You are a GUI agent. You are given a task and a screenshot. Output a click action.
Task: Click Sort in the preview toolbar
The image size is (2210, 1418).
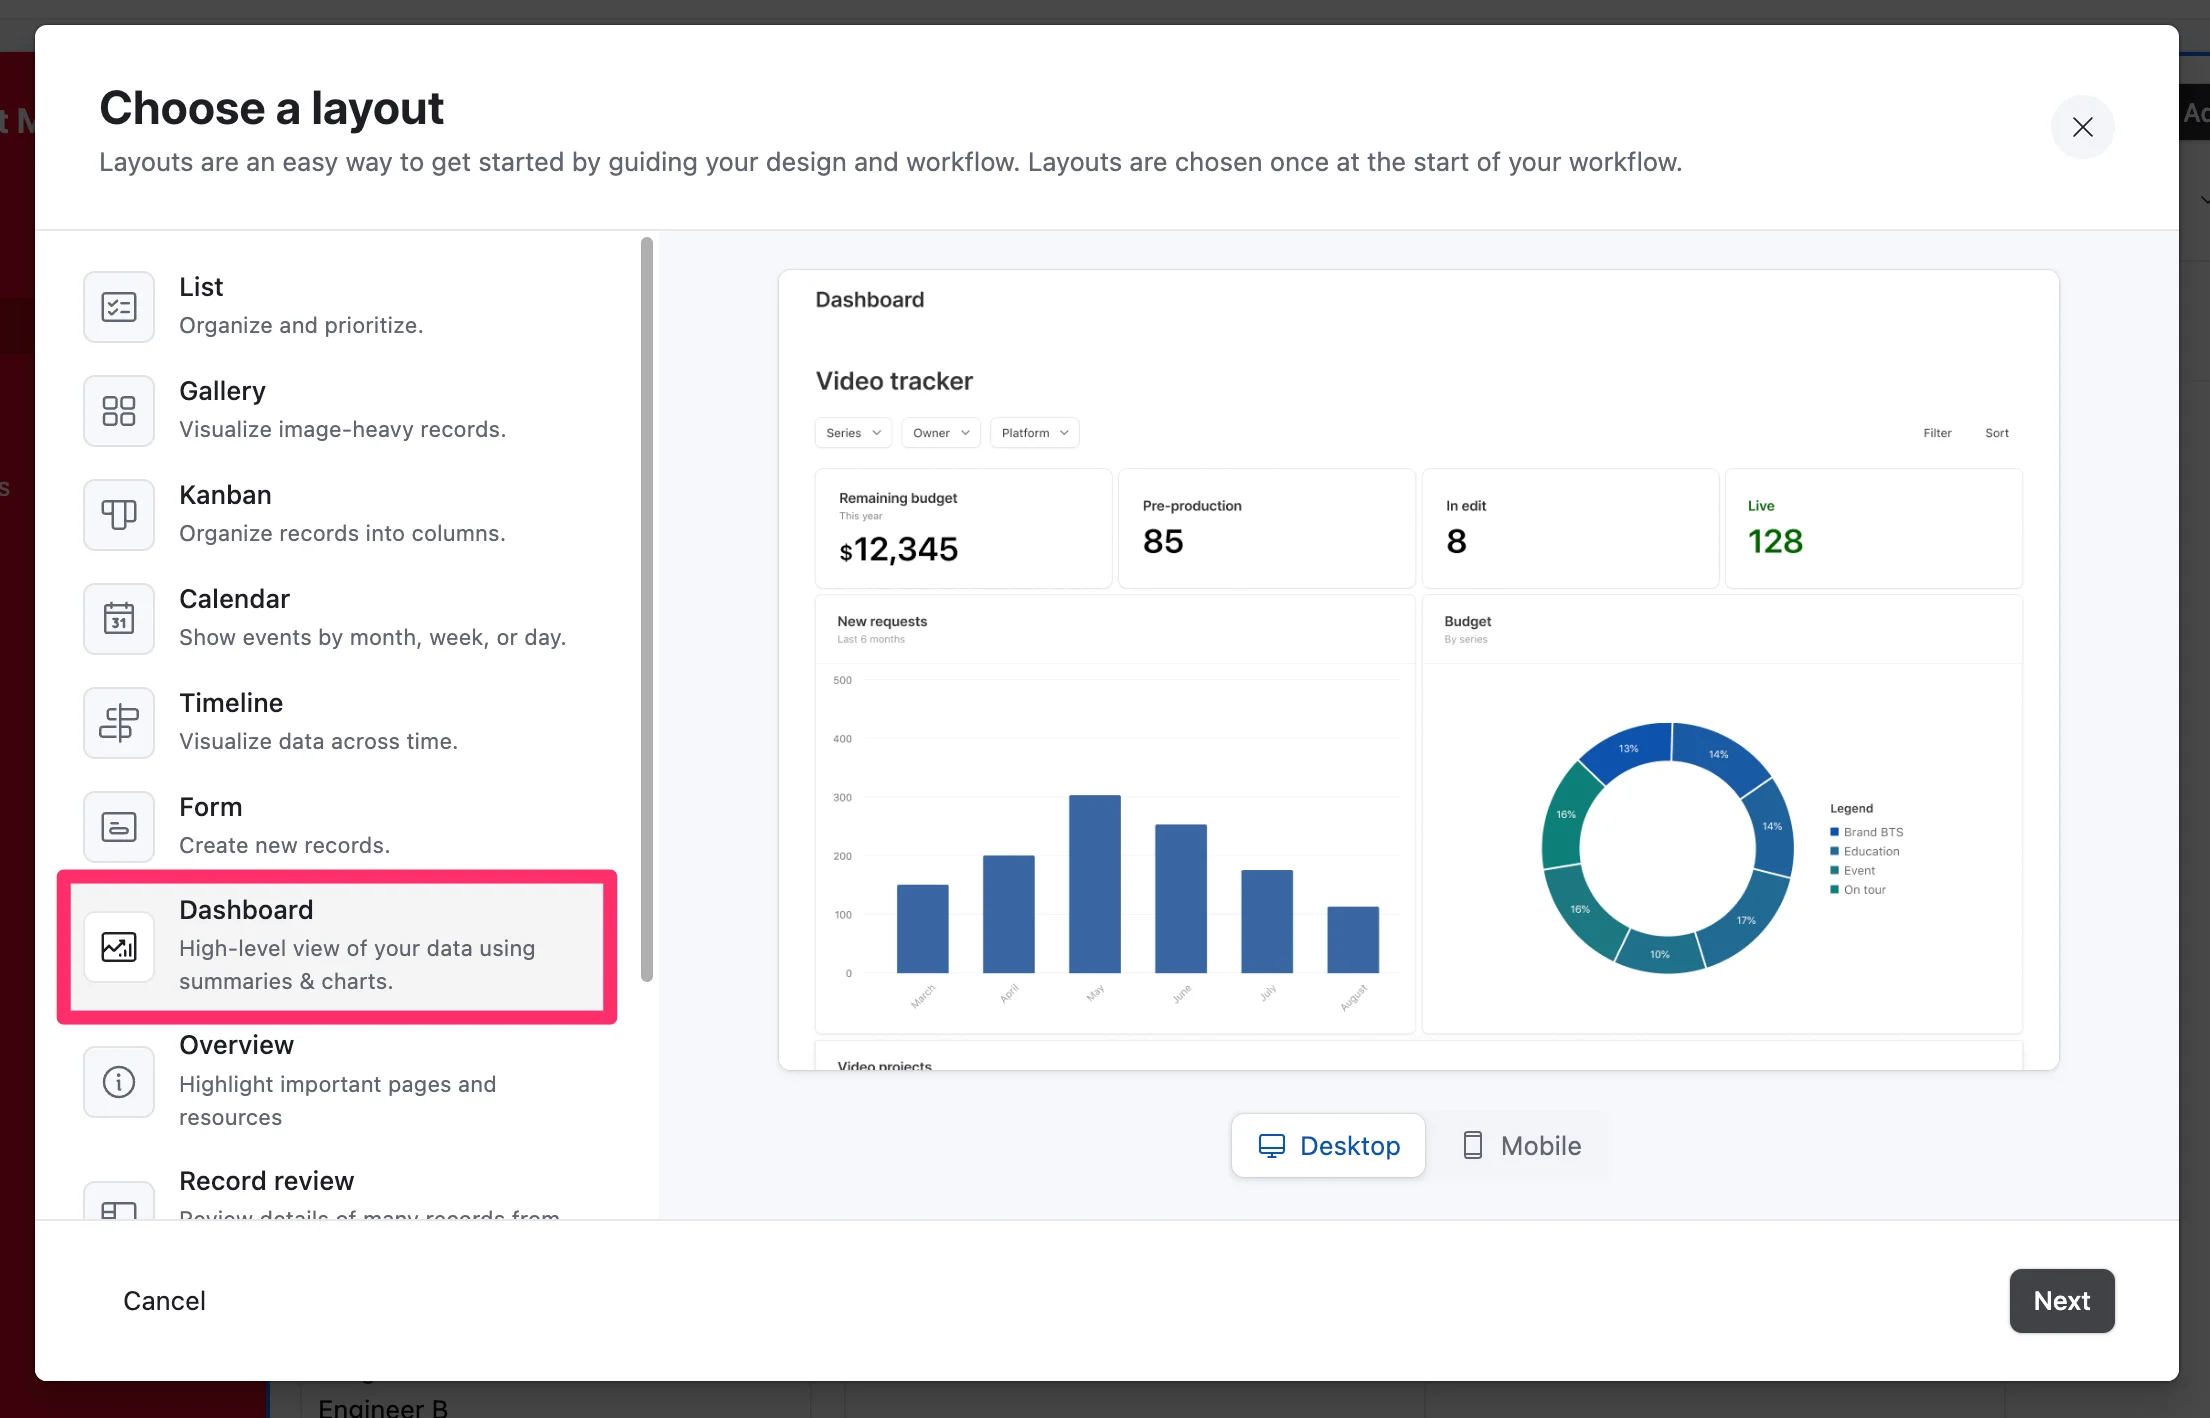click(x=1996, y=433)
